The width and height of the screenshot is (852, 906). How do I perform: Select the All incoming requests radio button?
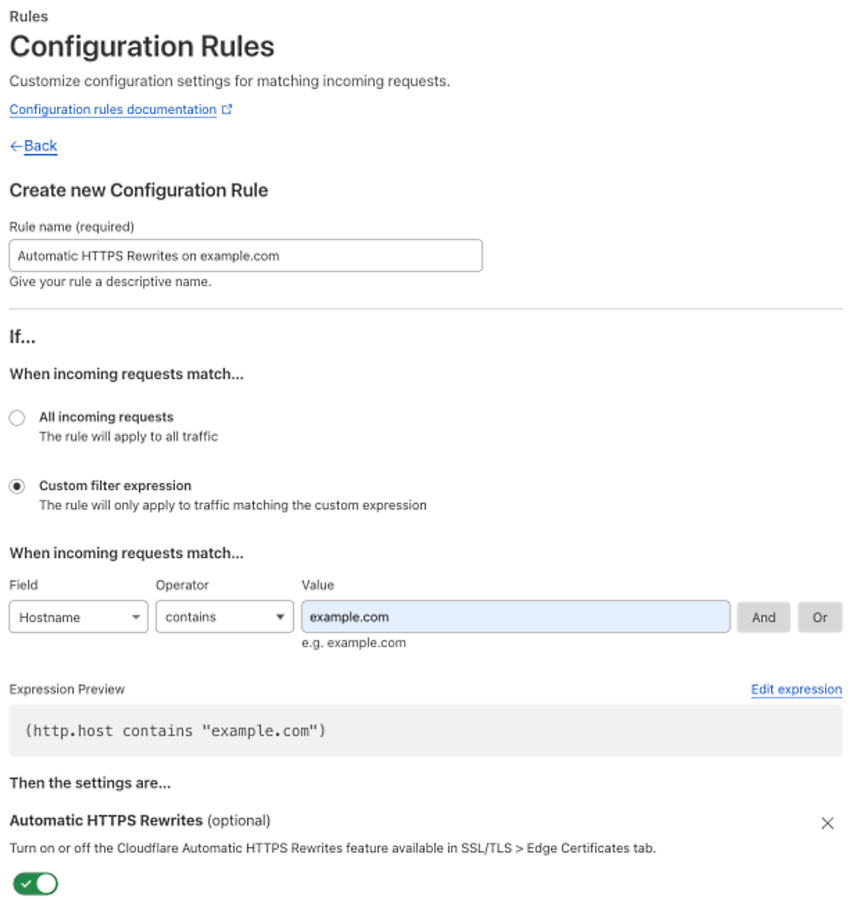(x=15, y=417)
